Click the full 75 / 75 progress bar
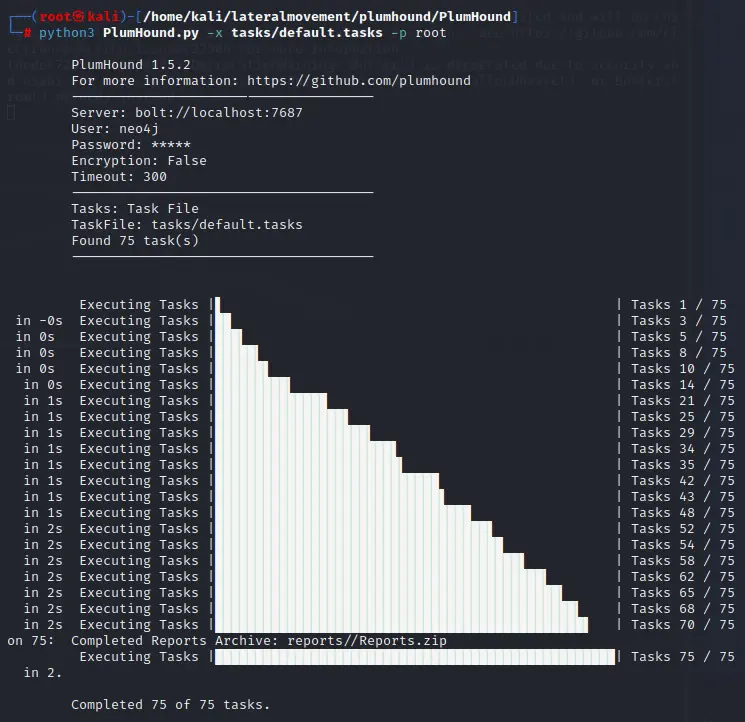Screen dimensions: 745x722 415,657
